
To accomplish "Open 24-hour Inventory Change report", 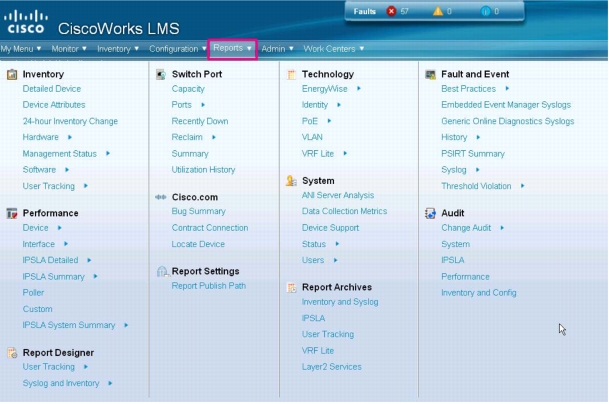I will tap(70, 121).
